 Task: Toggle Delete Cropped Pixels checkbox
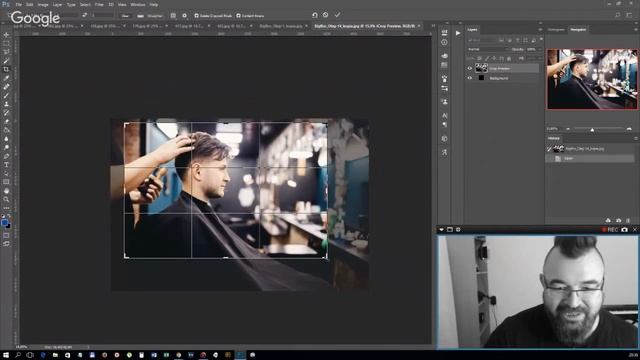tap(196, 16)
